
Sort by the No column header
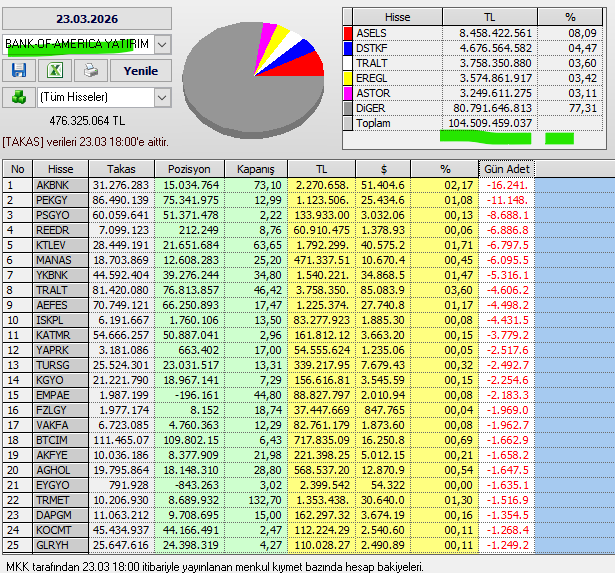(18, 169)
